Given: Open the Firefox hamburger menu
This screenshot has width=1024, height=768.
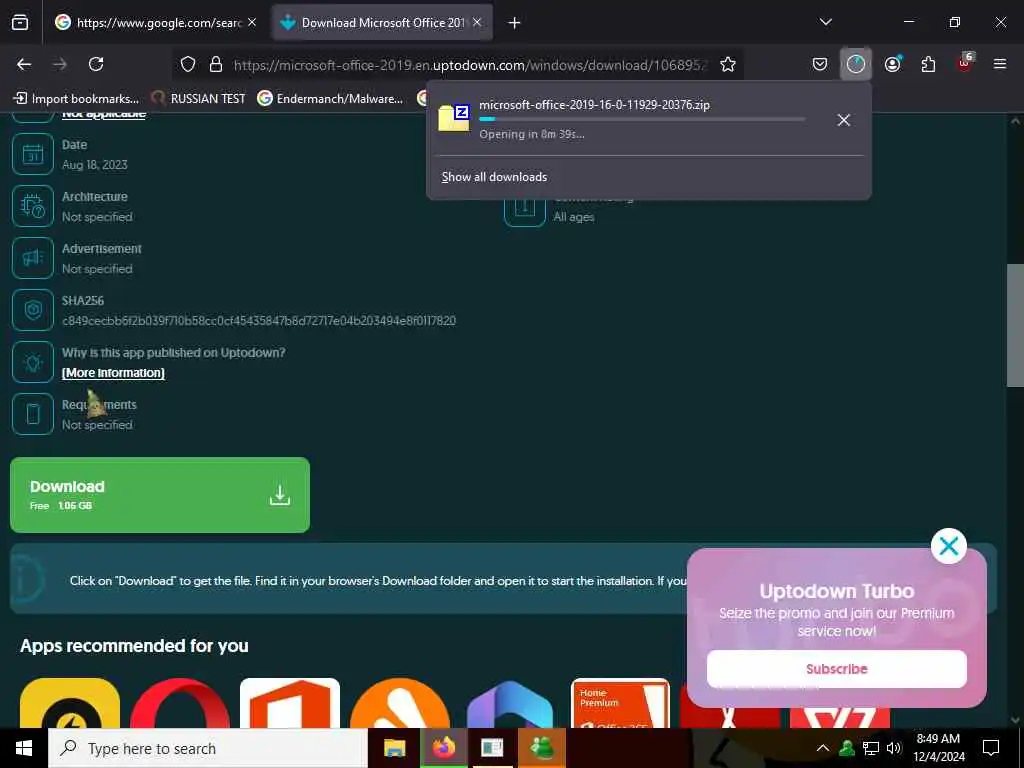Looking at the screenshot, I should 1000,64.
